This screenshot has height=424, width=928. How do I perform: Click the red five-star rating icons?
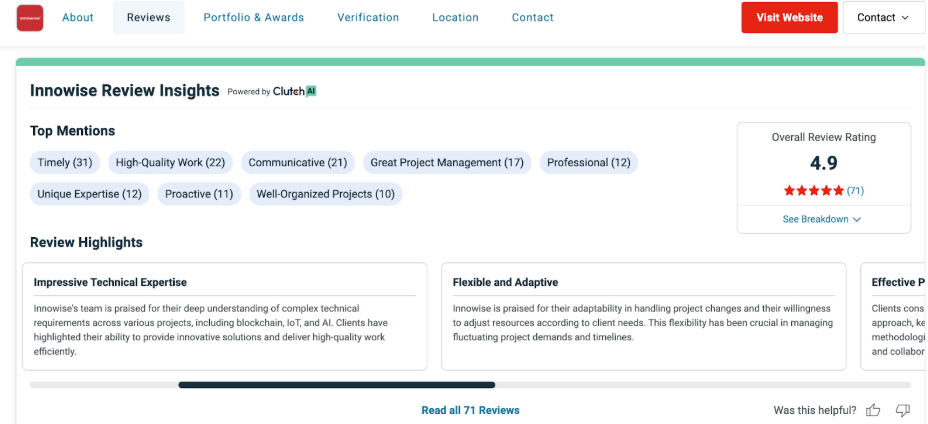(x=814, y=191)
